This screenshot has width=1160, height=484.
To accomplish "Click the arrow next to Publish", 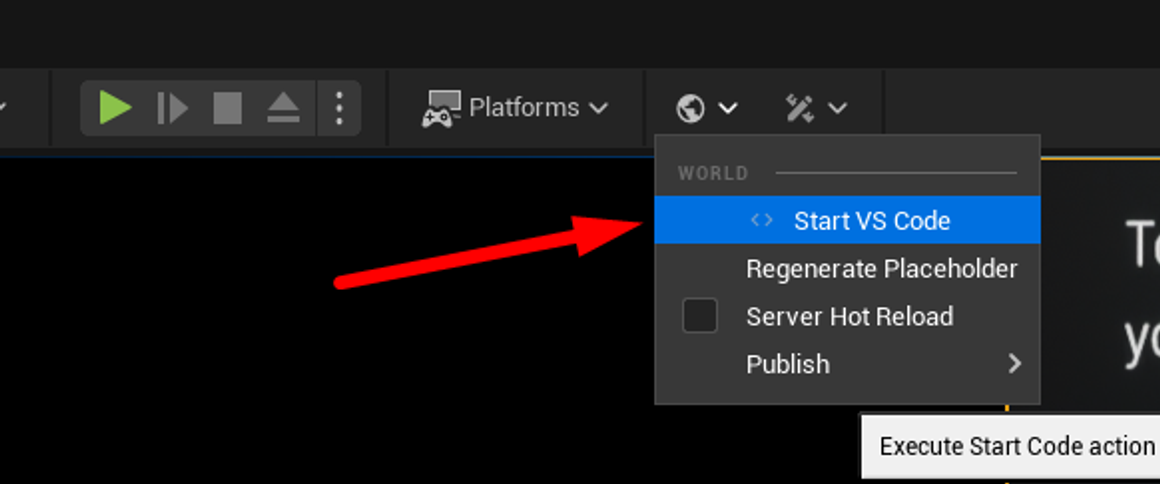I will click(1014, 364).
